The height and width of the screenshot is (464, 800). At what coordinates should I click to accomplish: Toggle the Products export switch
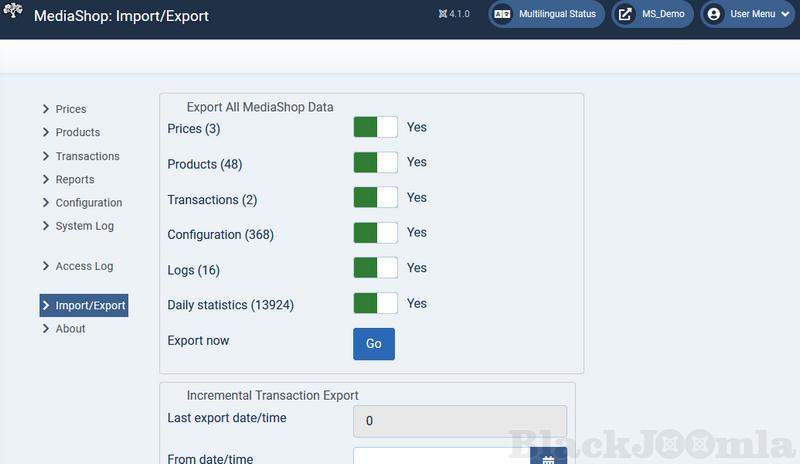point(375,162)
